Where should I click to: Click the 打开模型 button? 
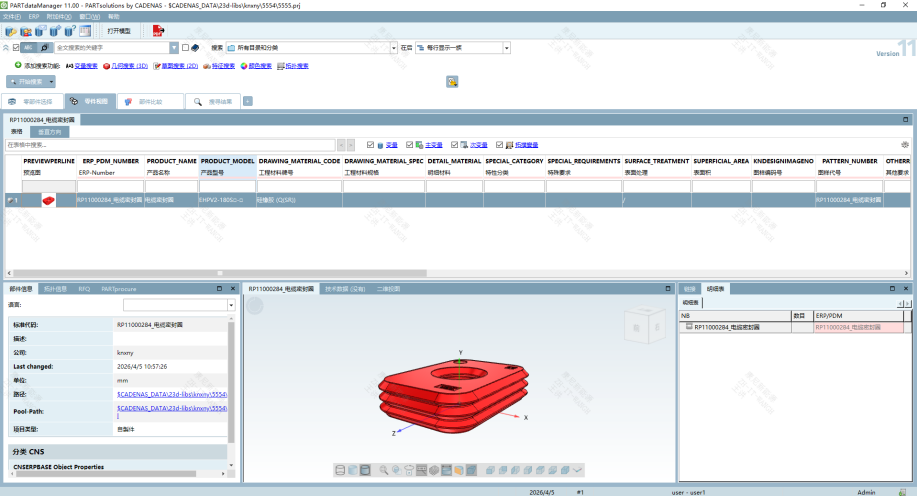tap(119, 31)
